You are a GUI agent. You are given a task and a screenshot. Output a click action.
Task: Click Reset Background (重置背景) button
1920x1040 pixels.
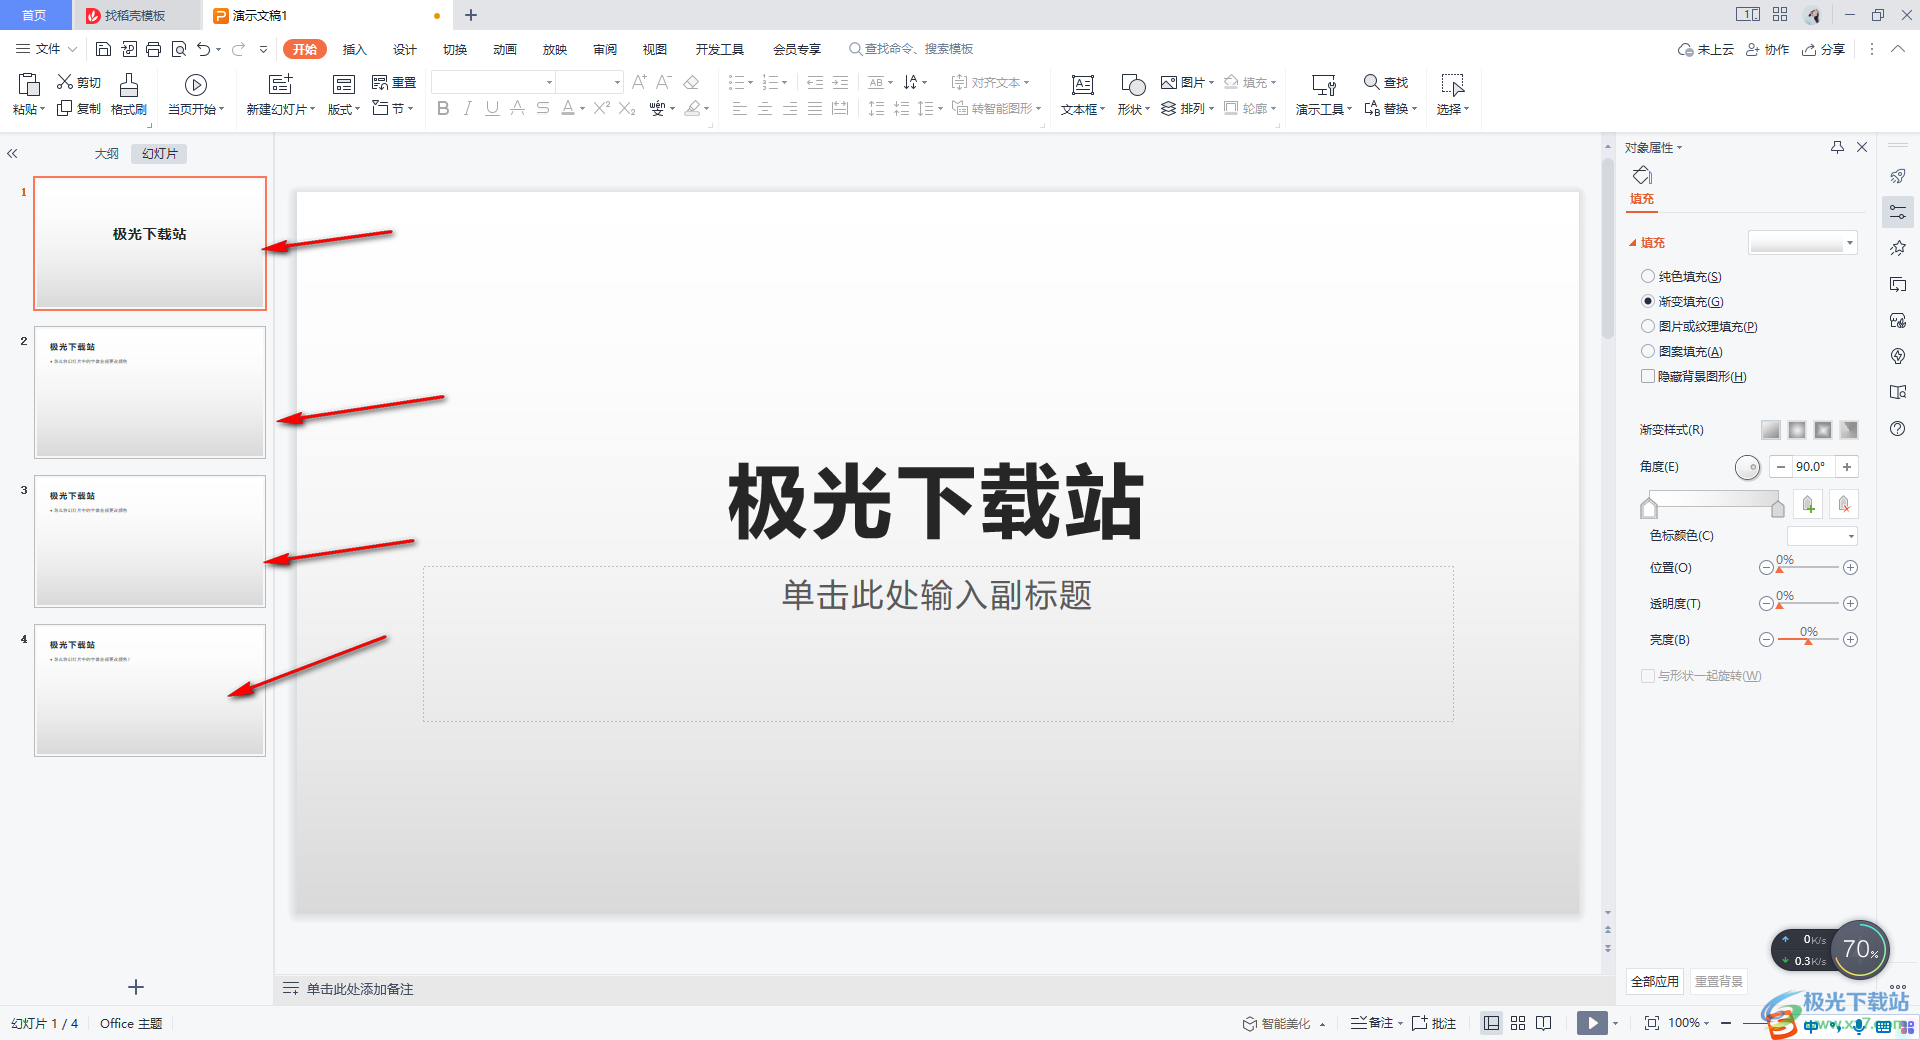tap(1719, 981)
